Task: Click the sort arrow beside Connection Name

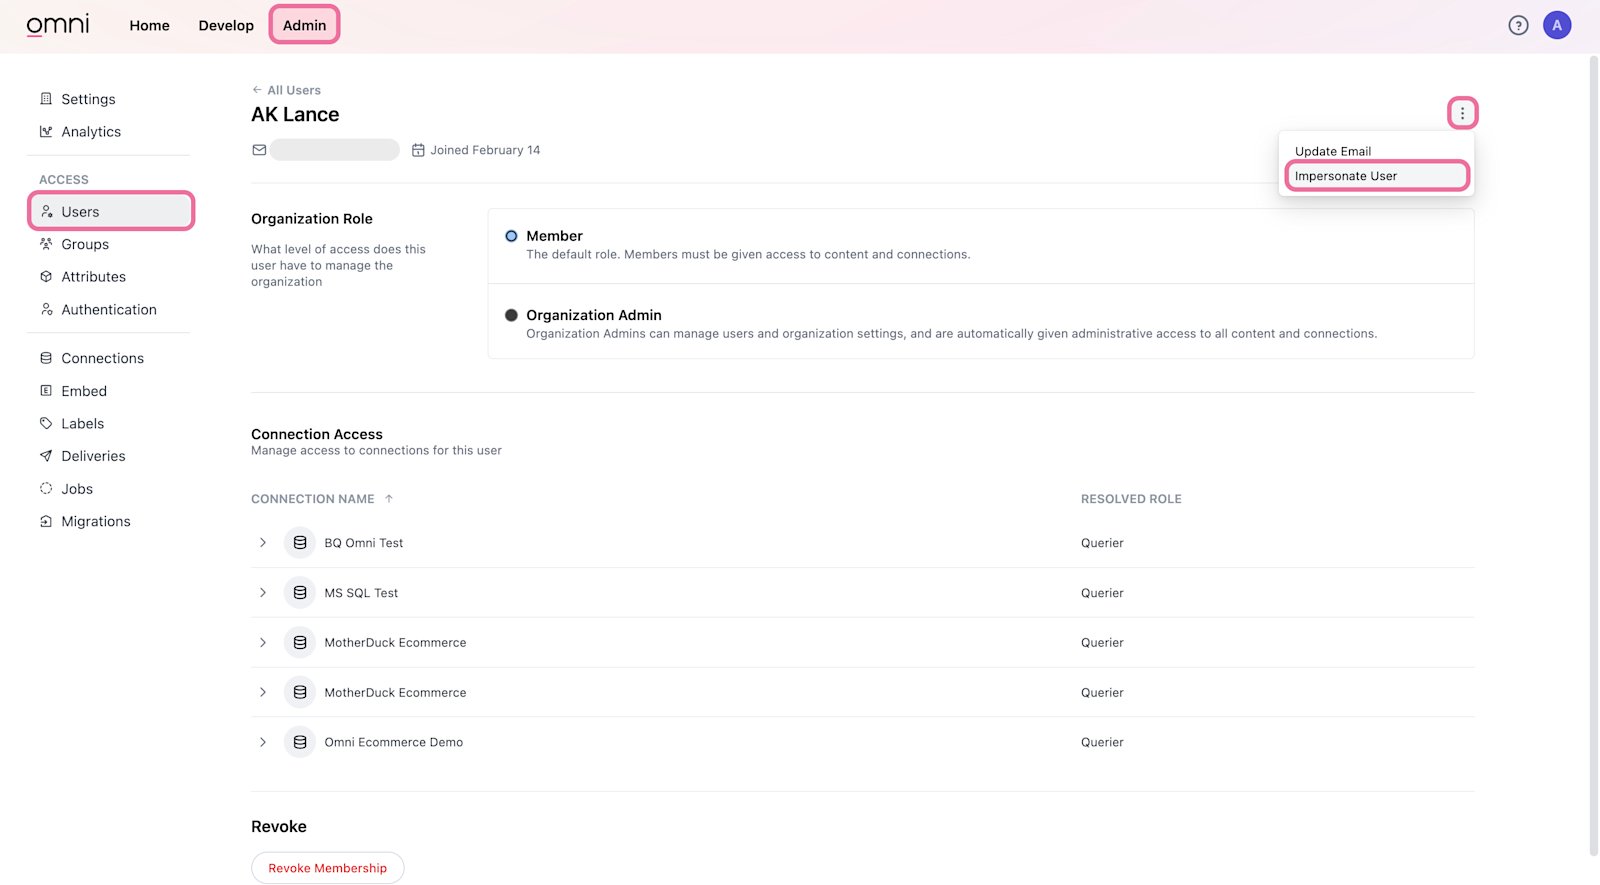Action: (x=389, y=499)
